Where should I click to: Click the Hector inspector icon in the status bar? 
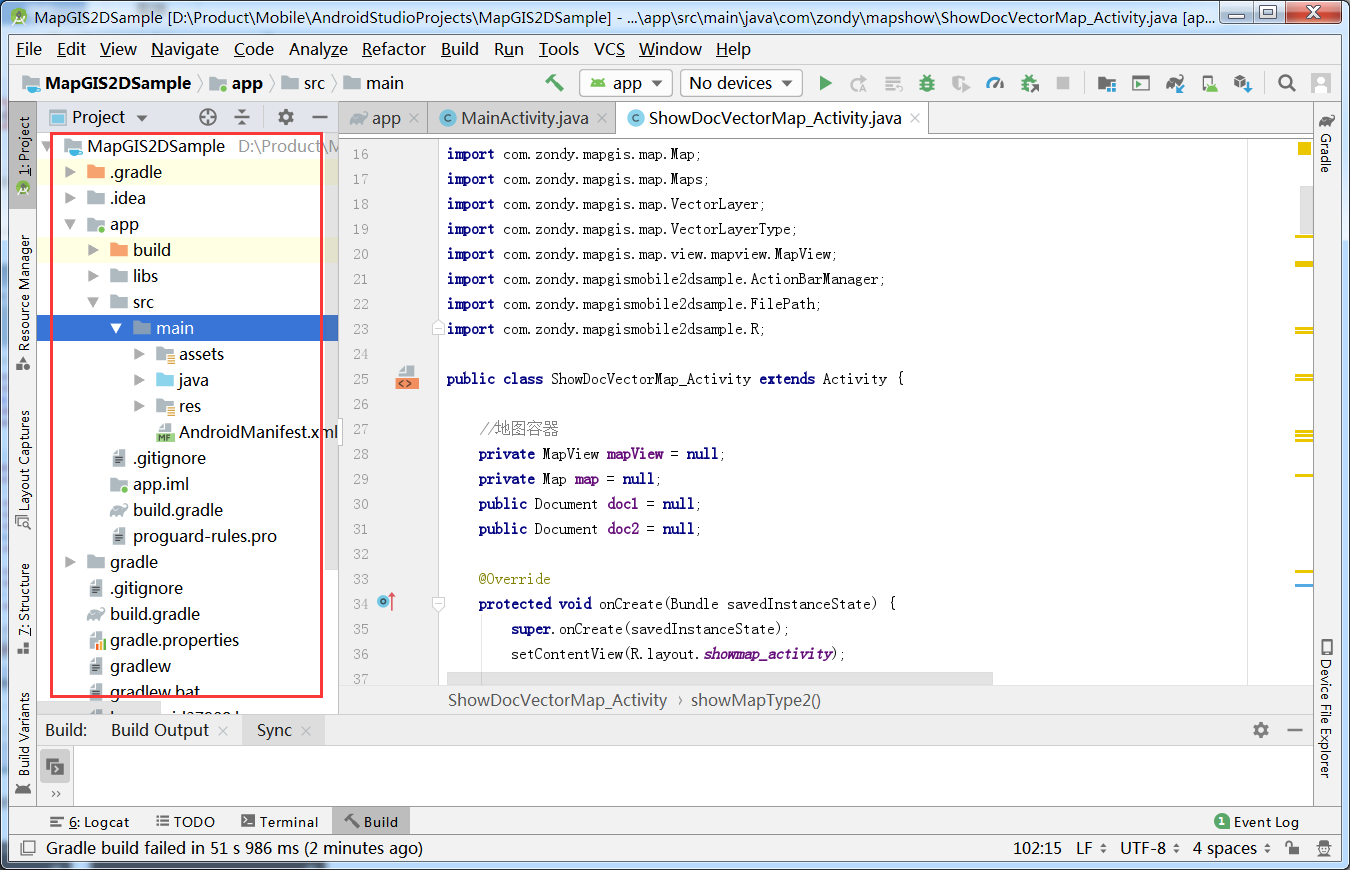[x=1324, y=848]
